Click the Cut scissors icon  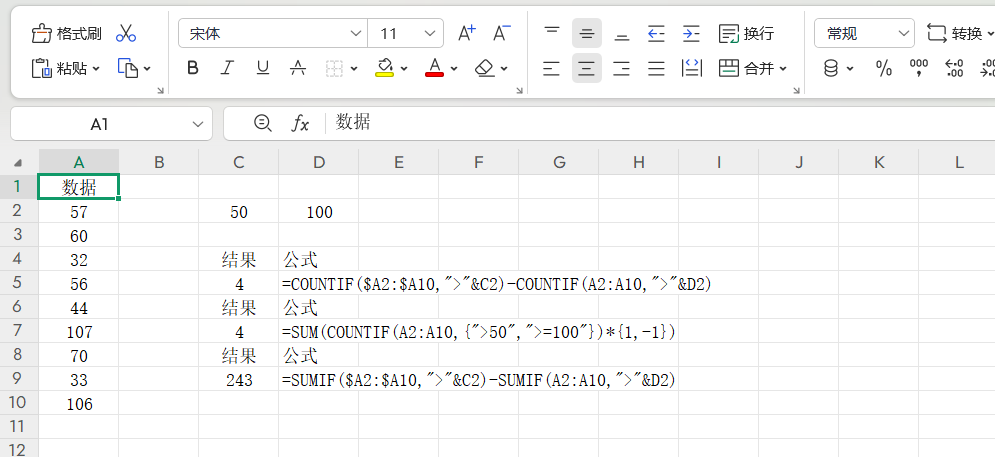[125, 34]
